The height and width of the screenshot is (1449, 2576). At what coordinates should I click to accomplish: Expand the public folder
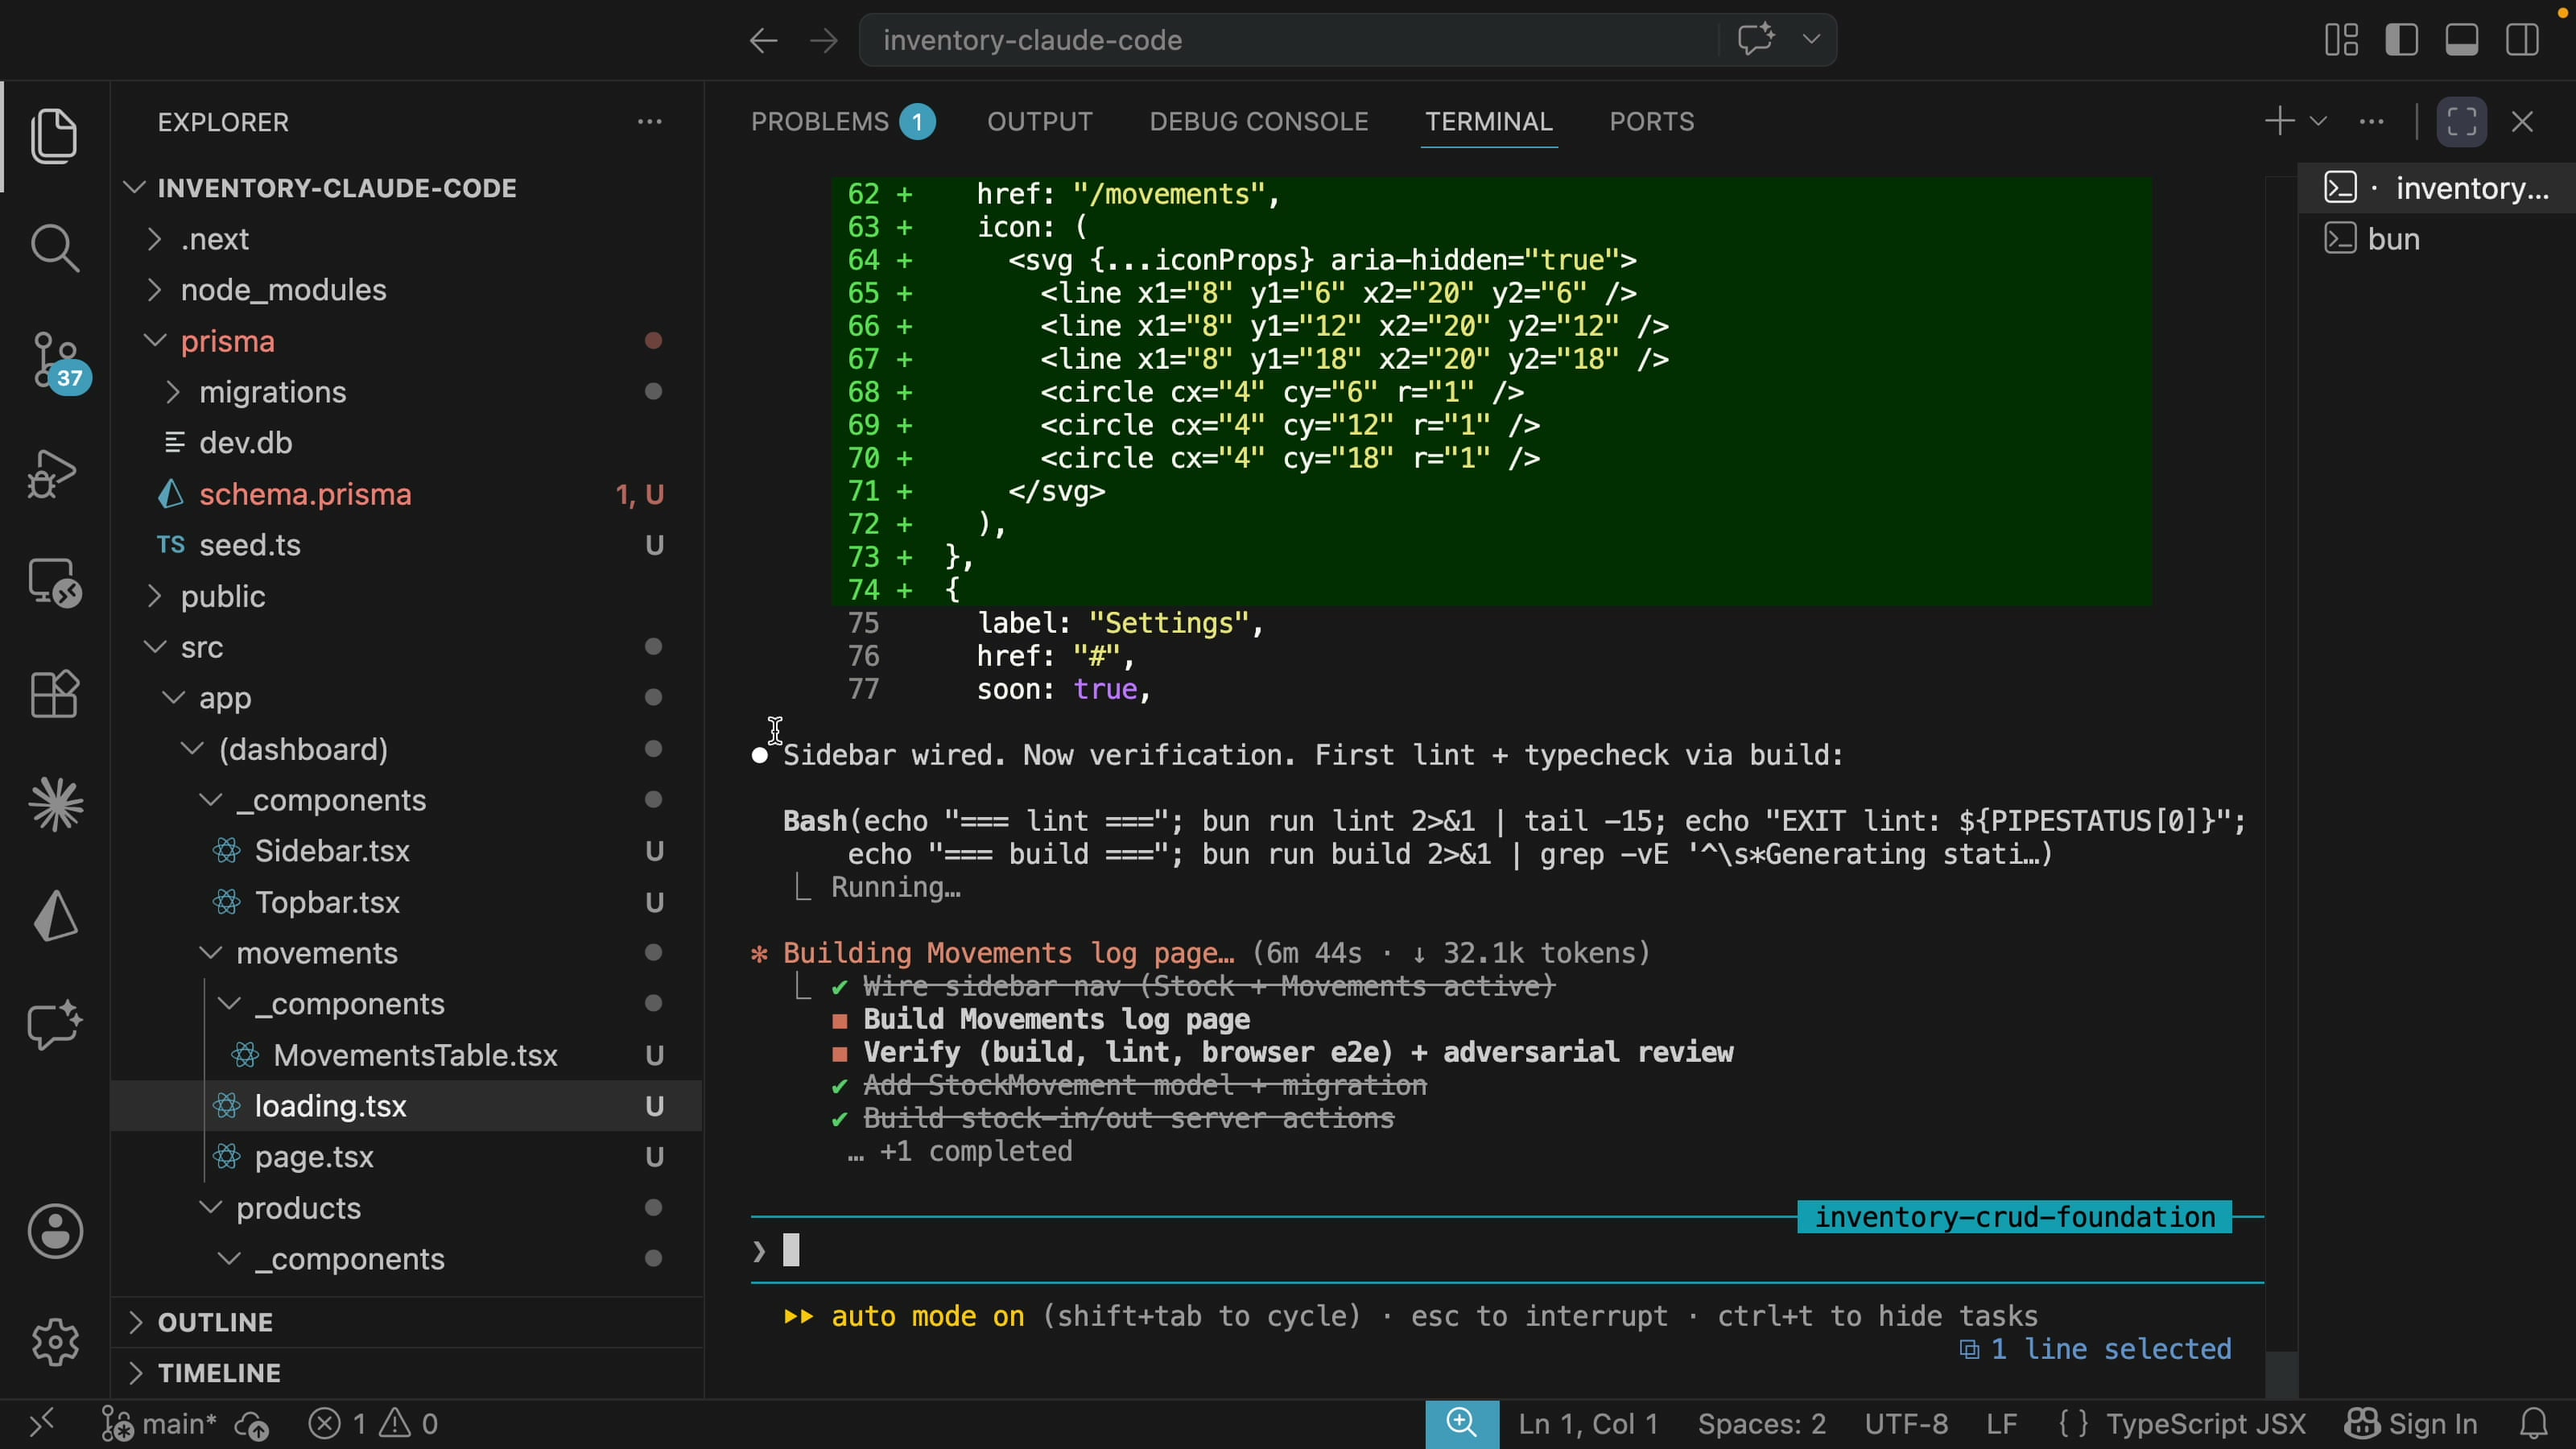[222, 596]
